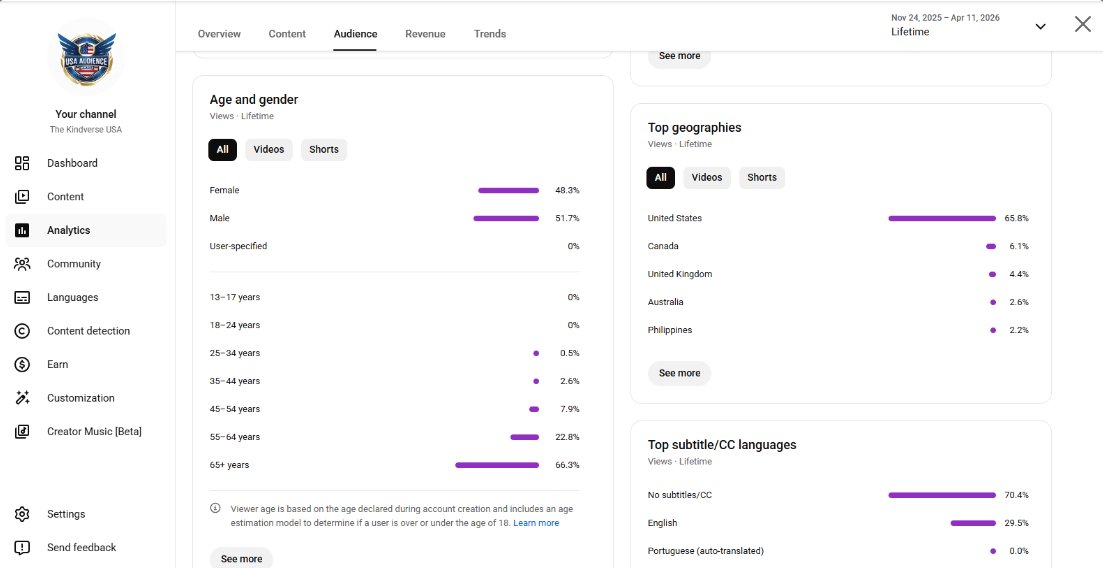Click the Customization magic wand icon
Screen dimensions: 1103x568
22,398
